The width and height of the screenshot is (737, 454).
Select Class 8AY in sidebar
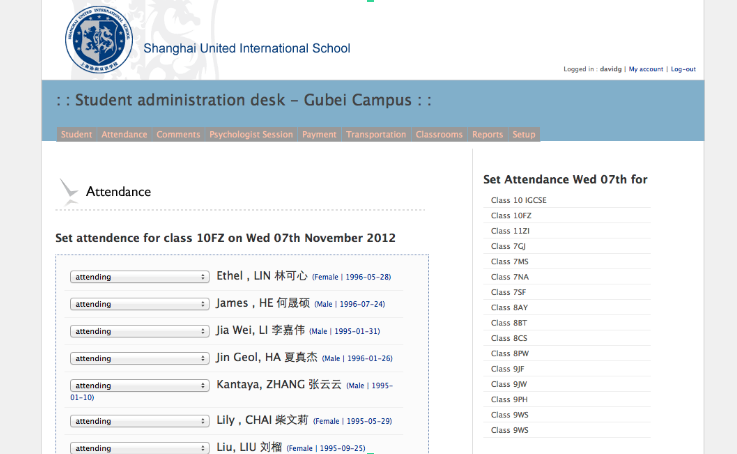509,307
